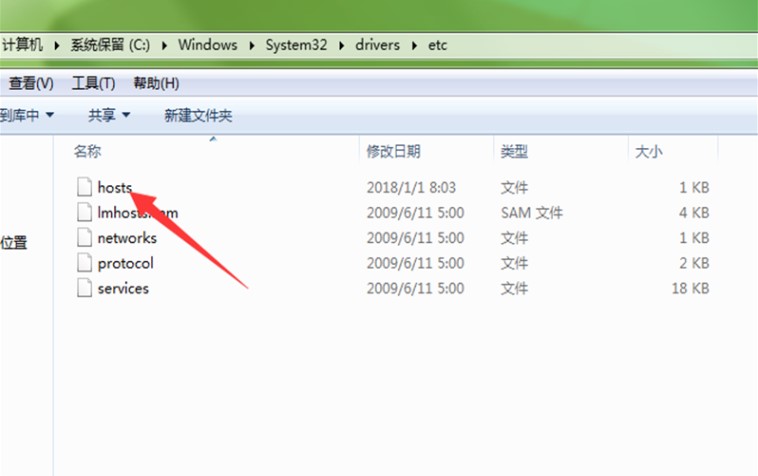Expand the 共享 dropdown

point(109,116)
